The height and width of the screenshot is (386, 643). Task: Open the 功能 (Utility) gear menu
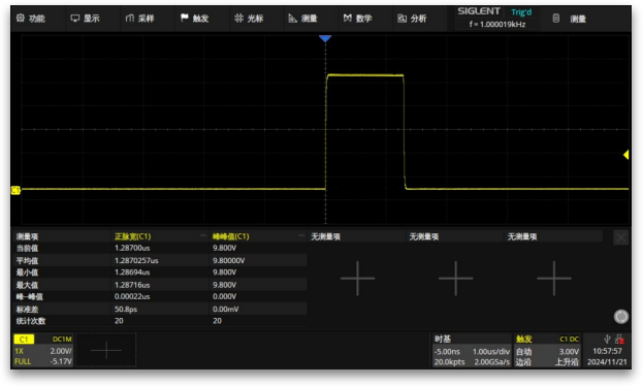[x=21, y=18]
